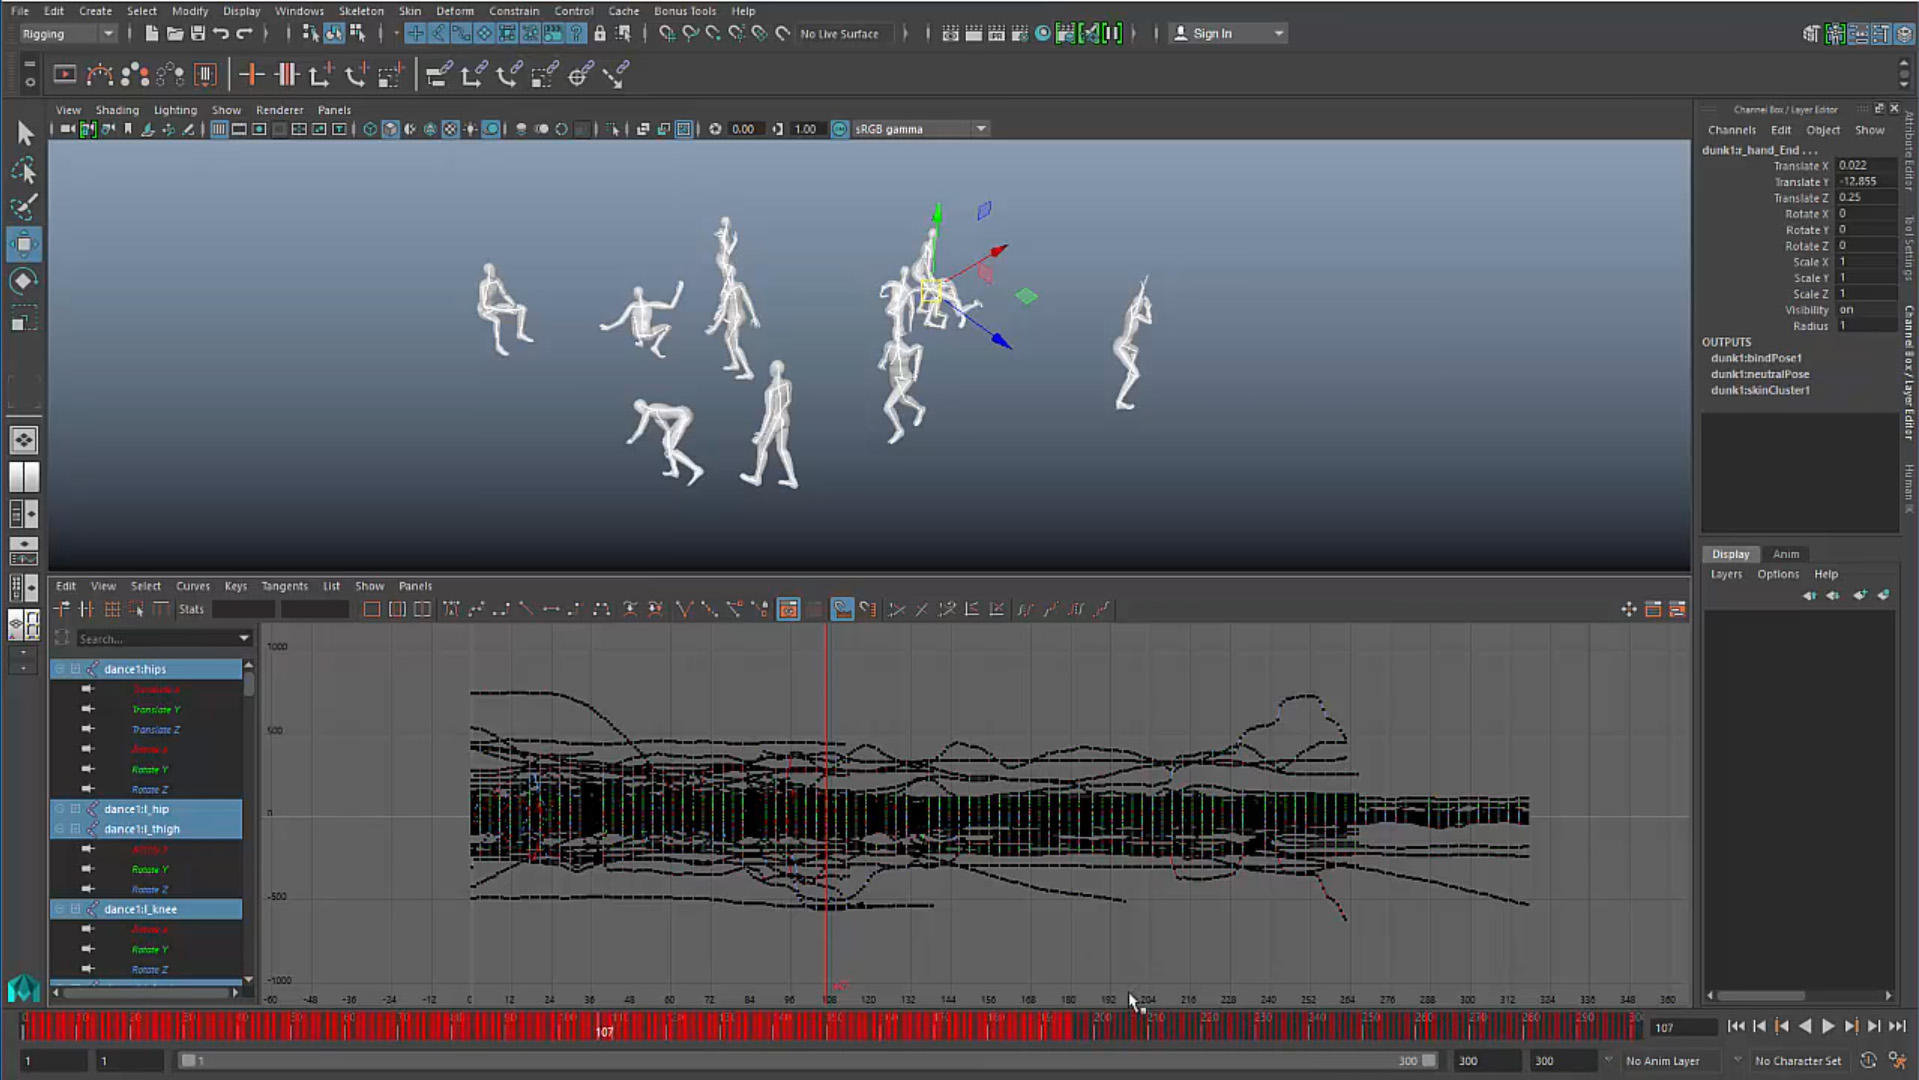Play the animation backward
Screen dimensions: 1919x1080
pos(1805,1026)
